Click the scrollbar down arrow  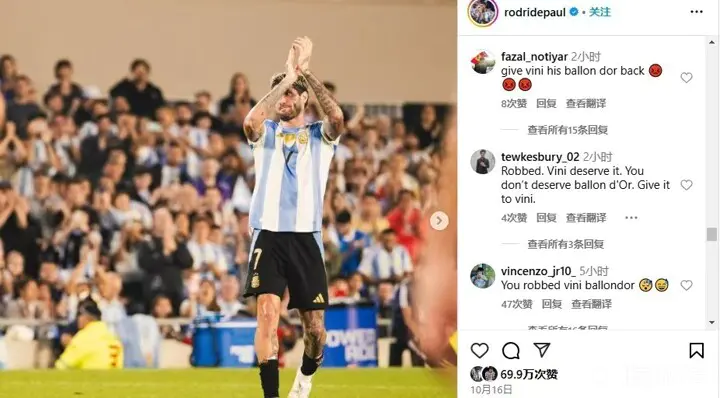(712, 323)
